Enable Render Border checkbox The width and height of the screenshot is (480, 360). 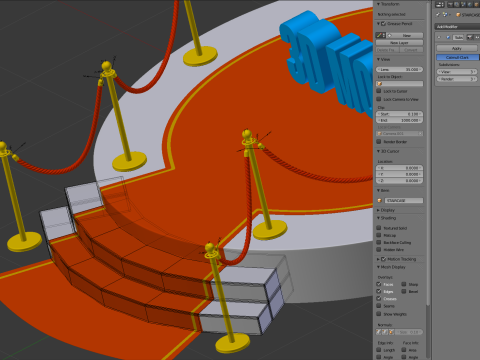(379, 142)
